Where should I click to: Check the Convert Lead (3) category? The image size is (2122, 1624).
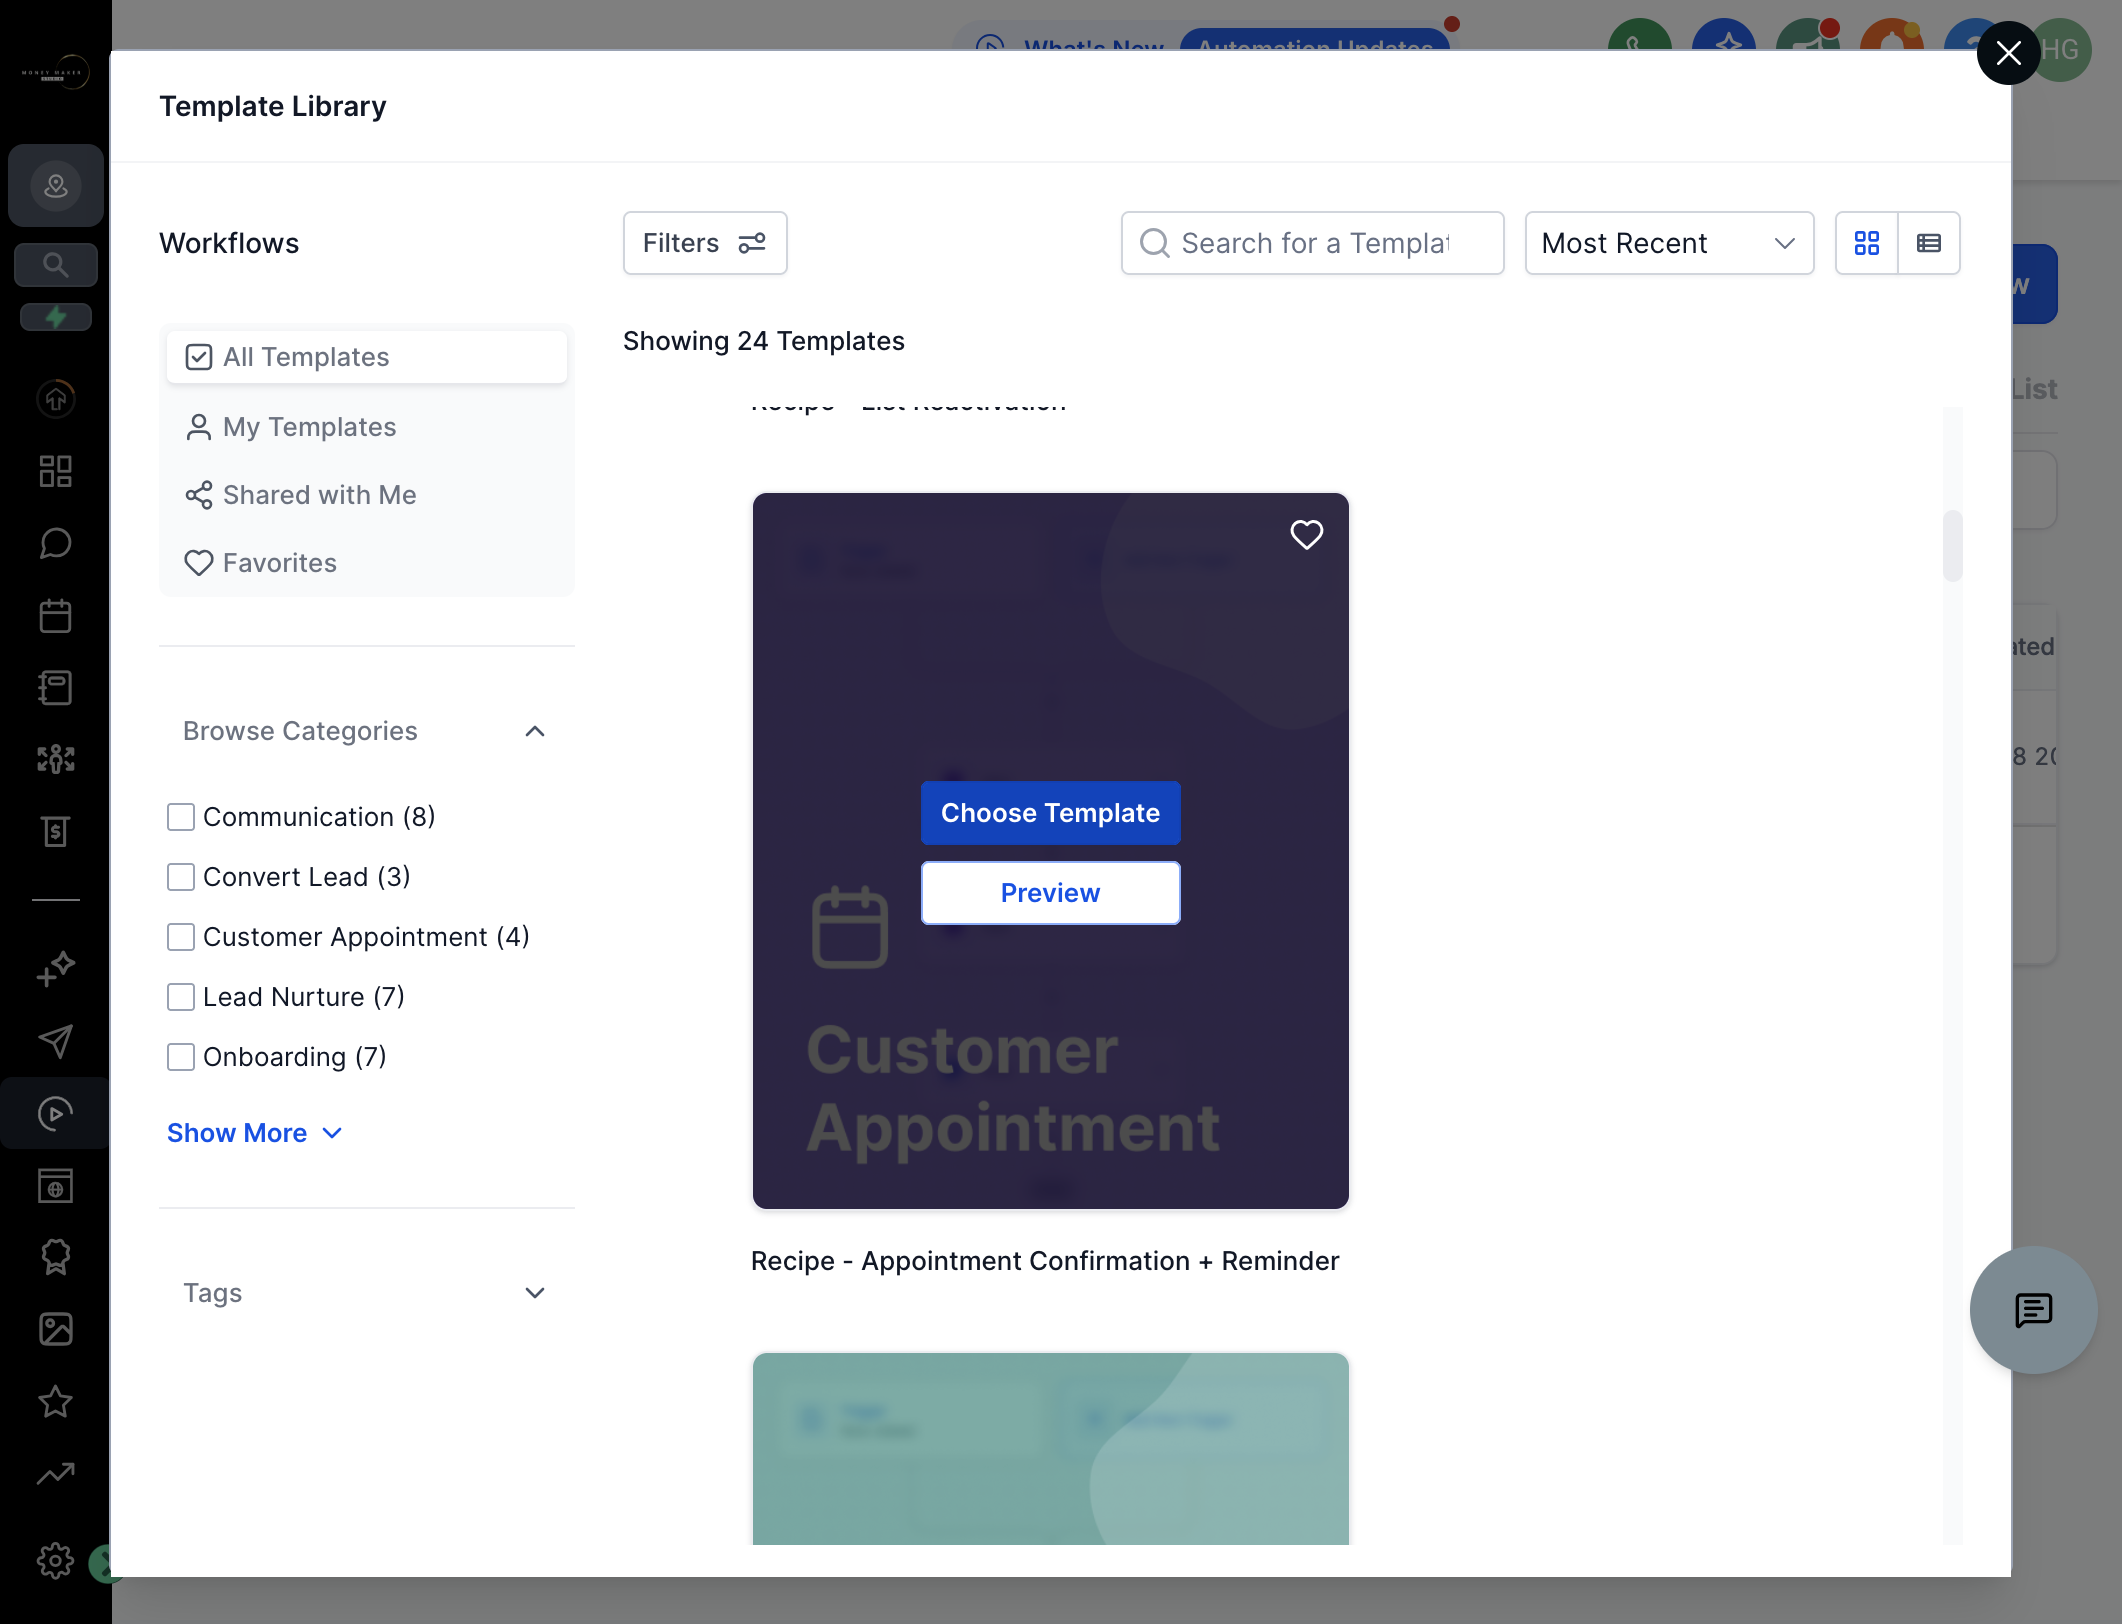[x=181, y=877]
